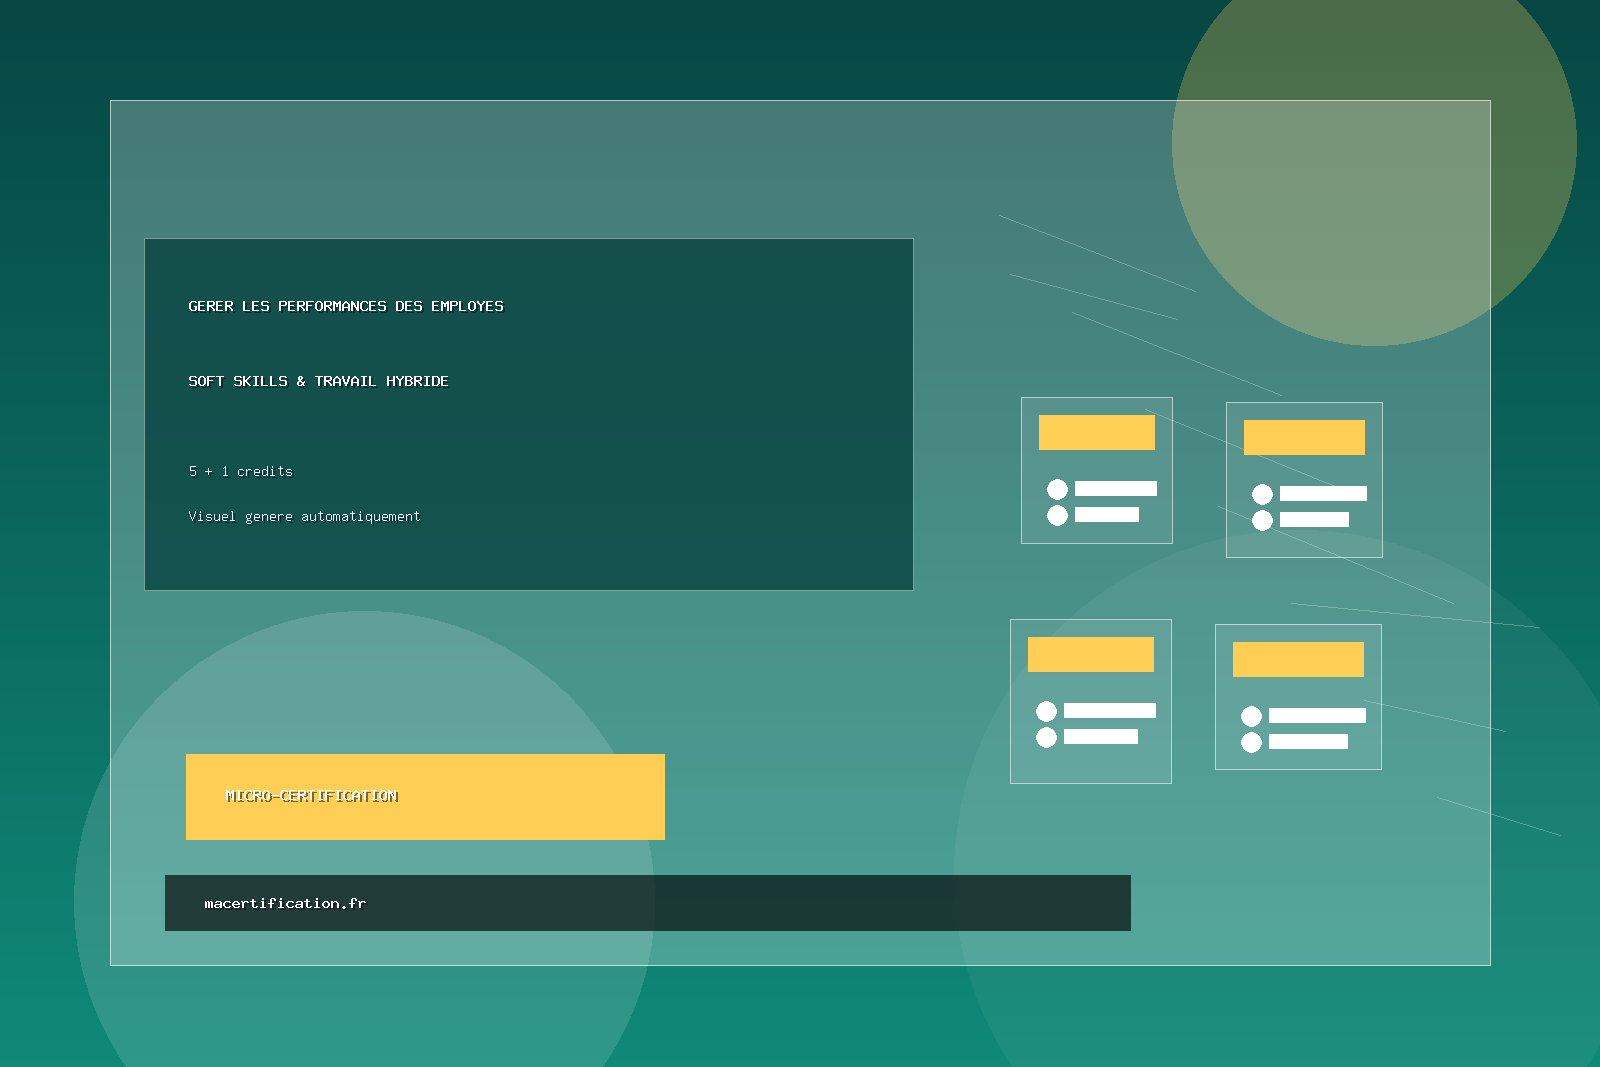Click the second white bar in top-right card
Image resolution: width=1600 pixels, height=1067 pixels.
click(1314, 520)
